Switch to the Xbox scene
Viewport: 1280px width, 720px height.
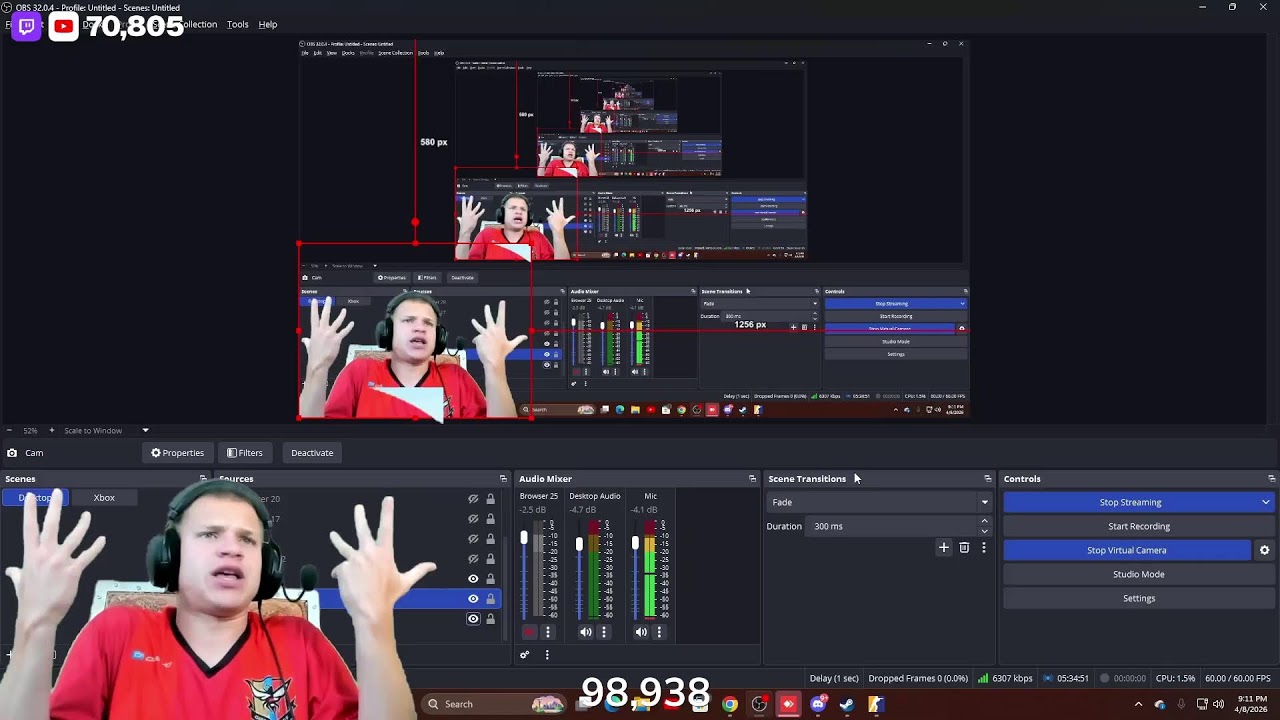[104, 497]
